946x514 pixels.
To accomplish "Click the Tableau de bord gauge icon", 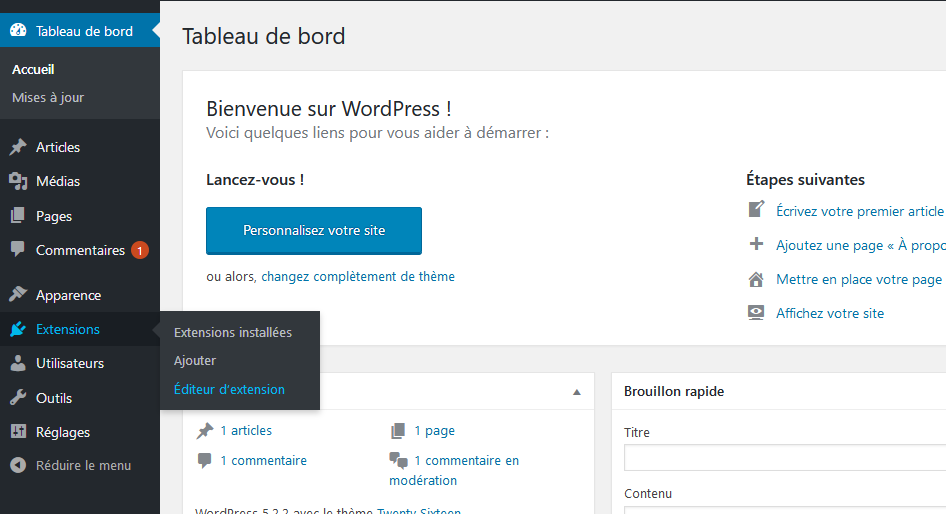I will coord(18,30).
